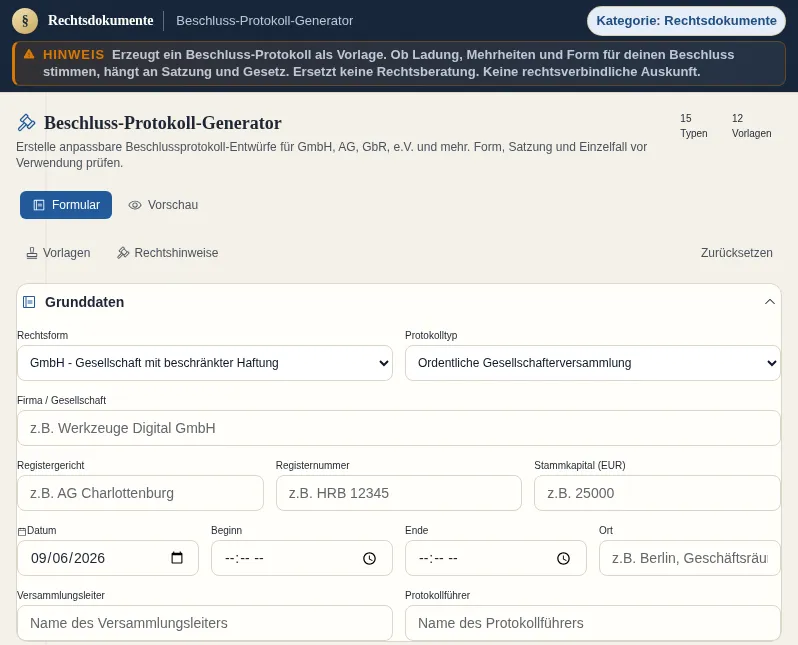Screen dimensions: 798x645
Task: Click the Kategorie: Rechtsdokumente badge
Action: [x=686, y=21]
